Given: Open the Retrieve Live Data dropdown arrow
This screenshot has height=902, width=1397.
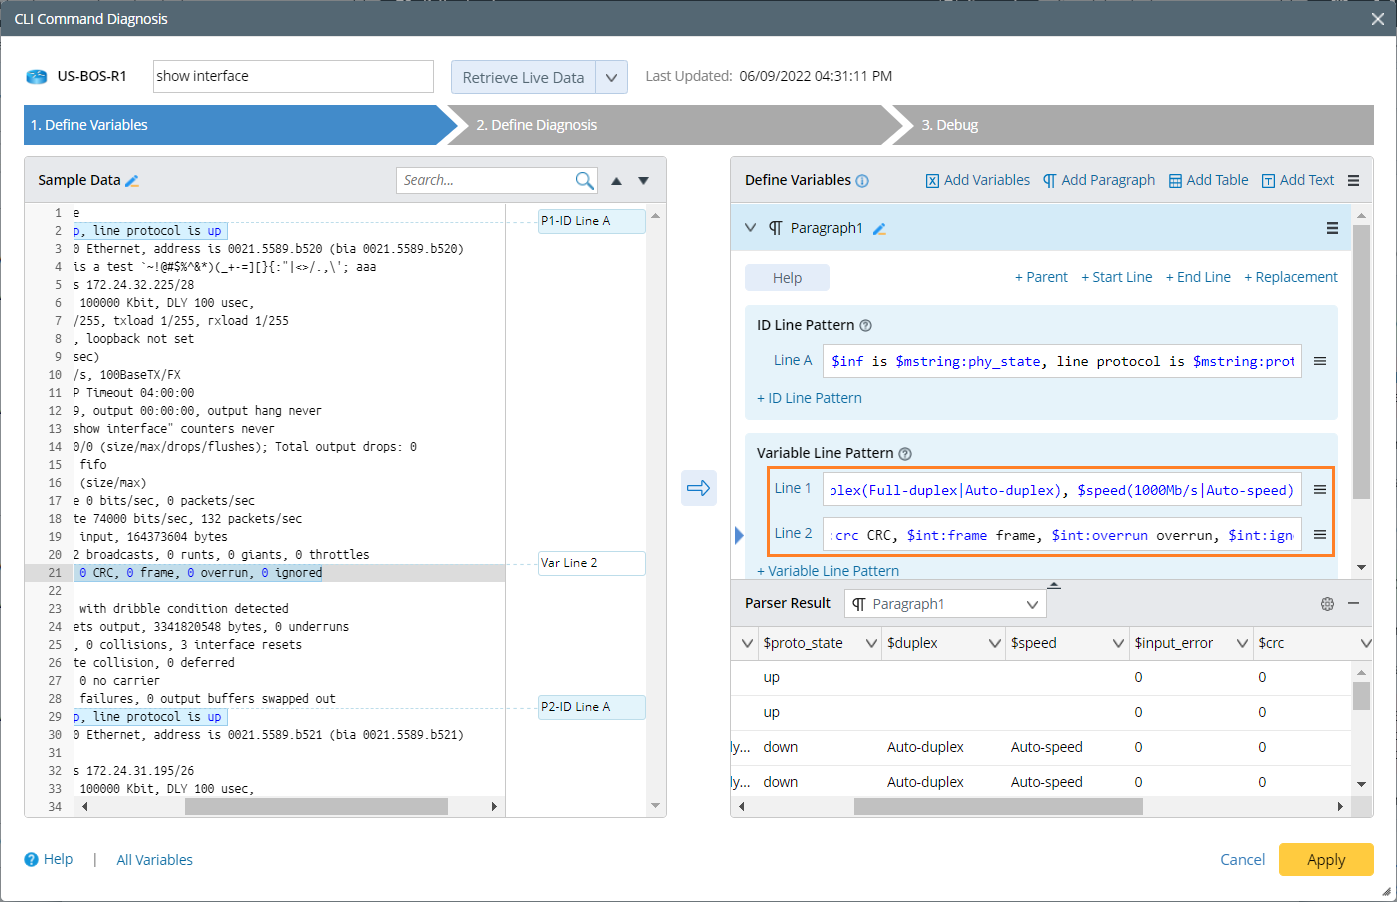Looking at the screenshot, I should (612, 77).
